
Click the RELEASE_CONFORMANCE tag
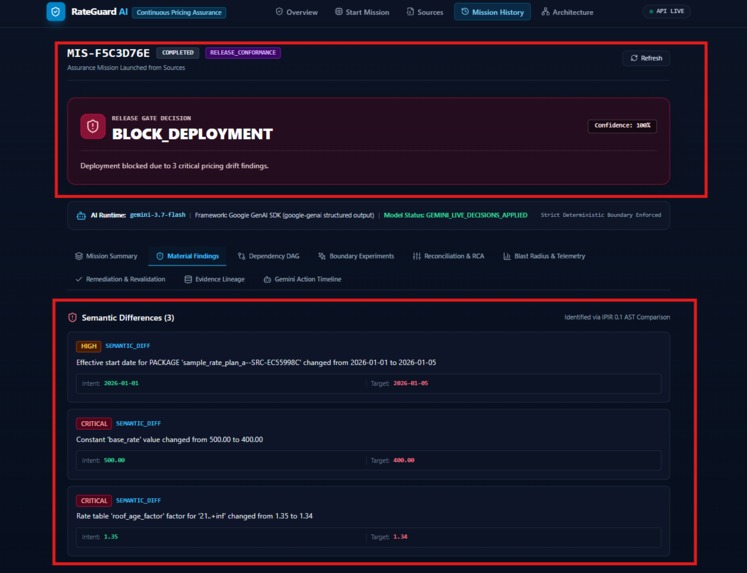[243, 53]
